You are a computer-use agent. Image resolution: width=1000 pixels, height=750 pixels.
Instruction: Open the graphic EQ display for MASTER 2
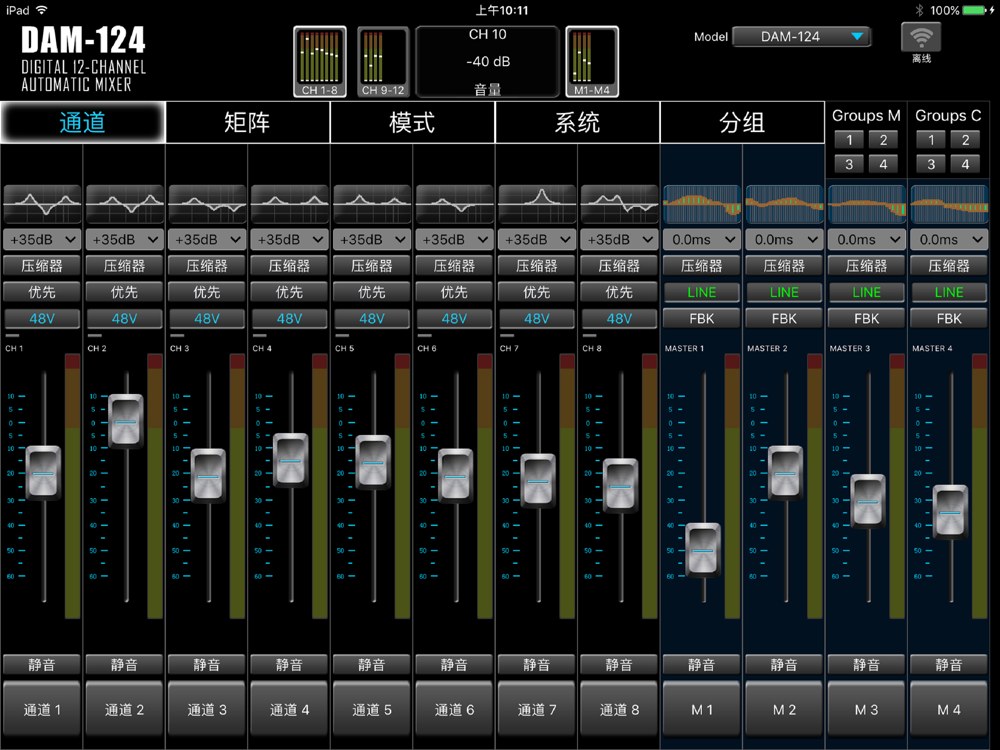[x=784, y=204]
